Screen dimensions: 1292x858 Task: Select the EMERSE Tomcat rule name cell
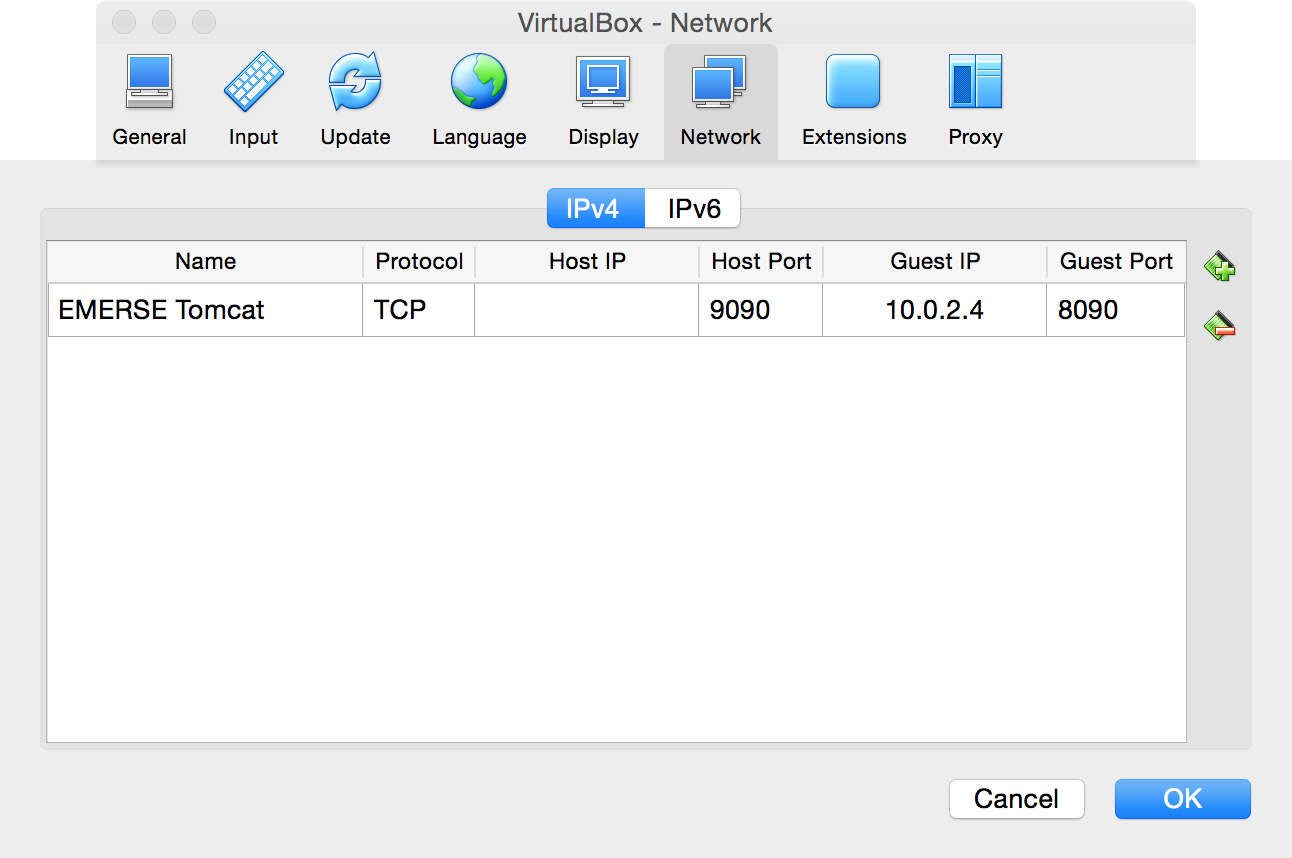point(205,310)
